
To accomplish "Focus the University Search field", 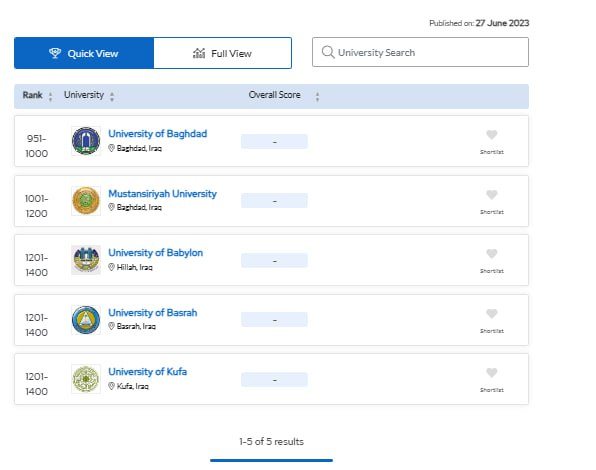I will 420,52.
